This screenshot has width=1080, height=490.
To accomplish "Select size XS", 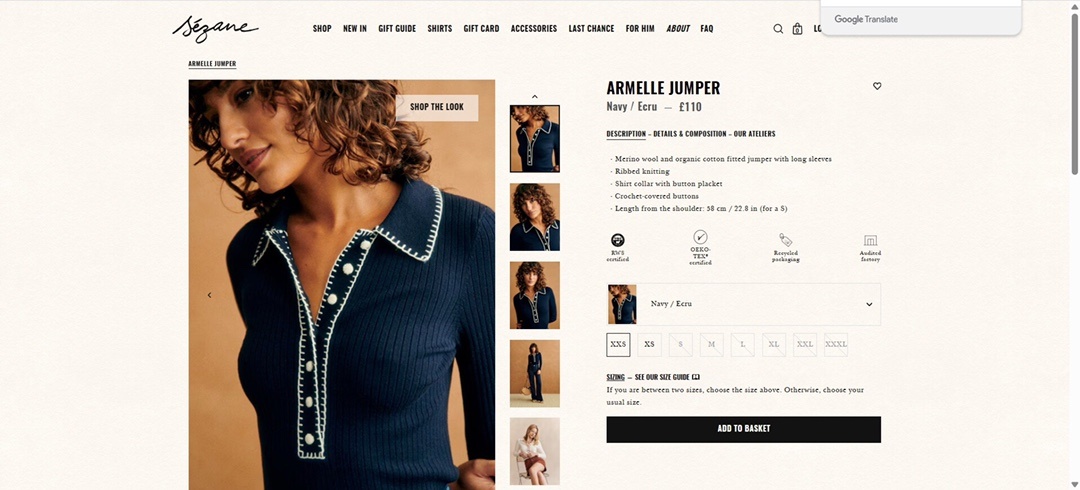I will click(649, 345).
